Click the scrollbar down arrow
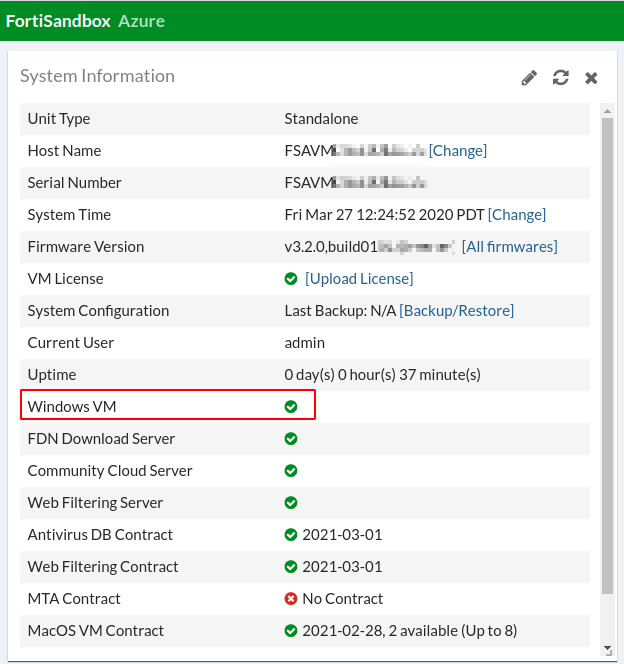Image resolution: width=624 pixels, height=664 pixels. point(607,649)
